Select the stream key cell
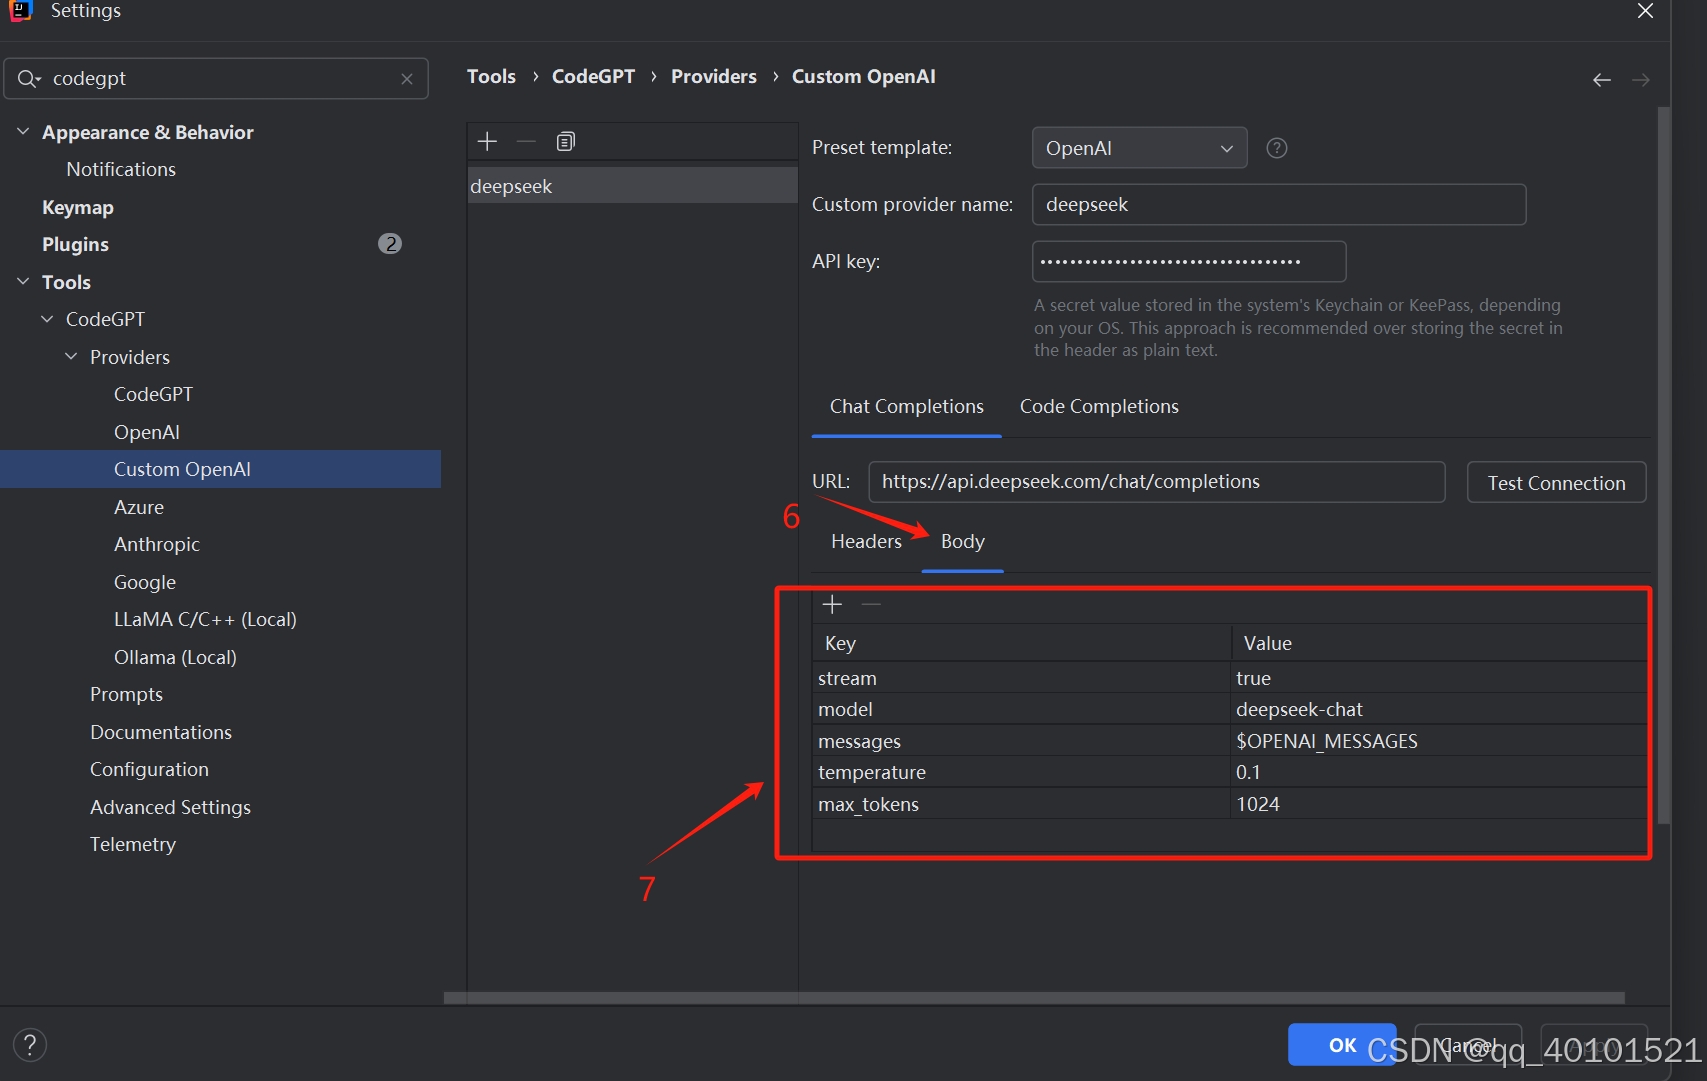Viewport: 1707px width, 1081px height. click(1021, 678)
